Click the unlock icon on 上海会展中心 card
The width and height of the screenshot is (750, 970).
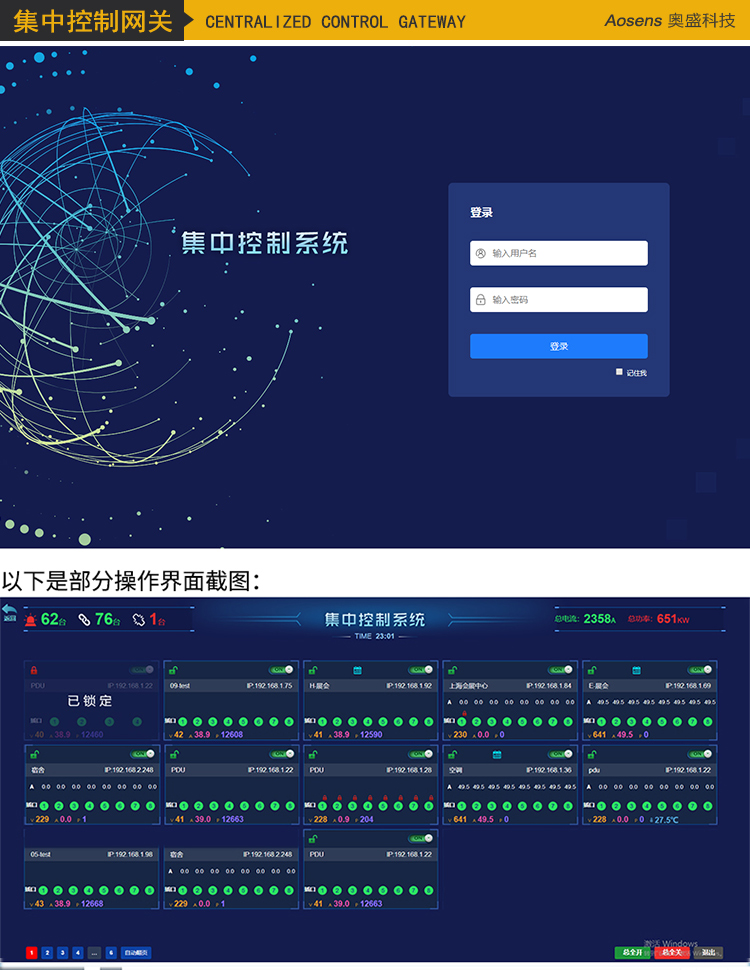pos(454,670)
